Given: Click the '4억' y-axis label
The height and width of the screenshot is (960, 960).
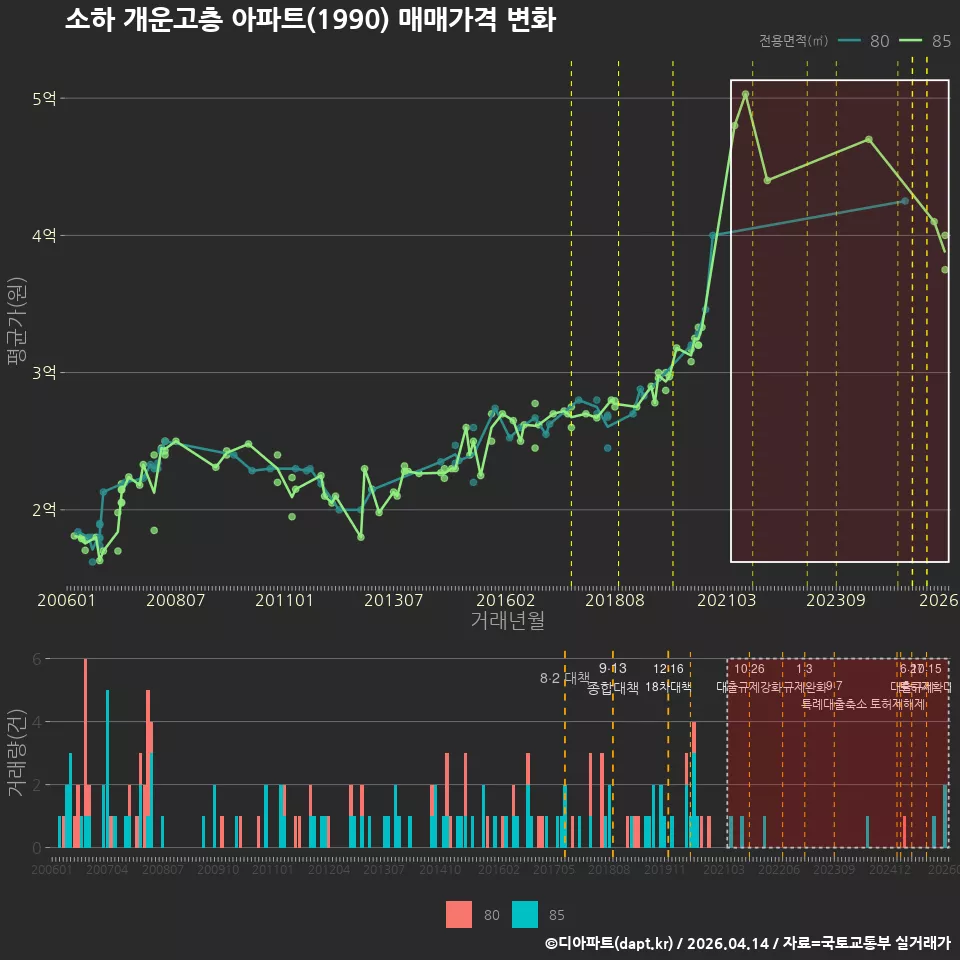Looking at the screenshot, I should [44, 236].
